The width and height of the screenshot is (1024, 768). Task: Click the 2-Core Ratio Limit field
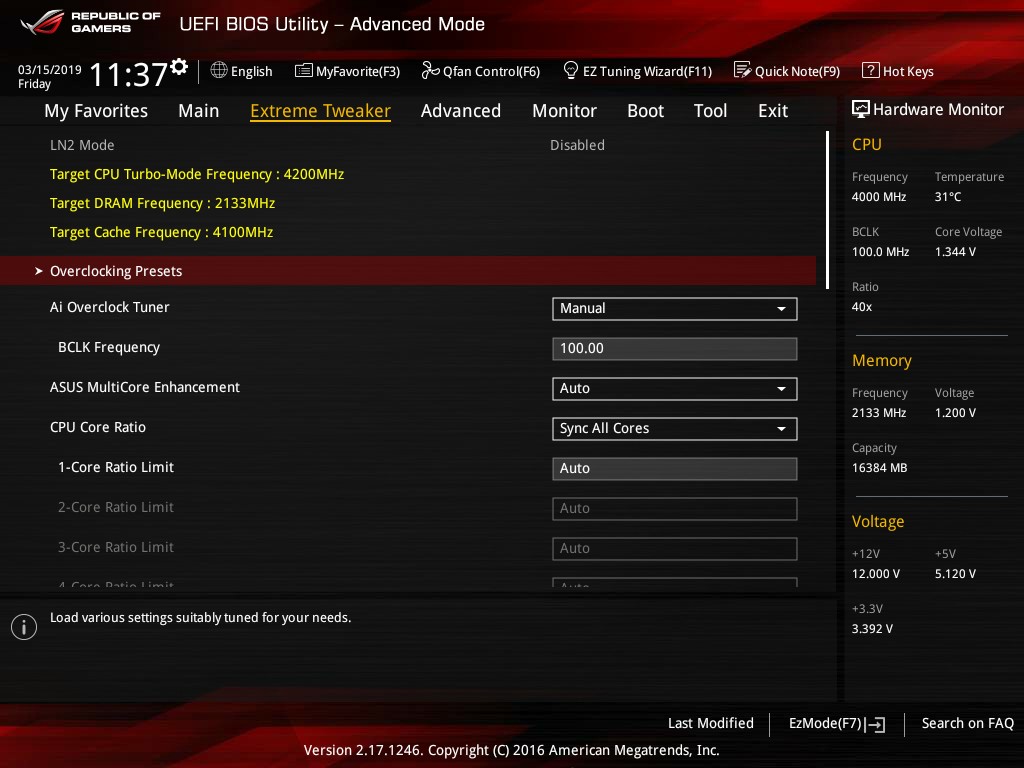coord(675,509)
